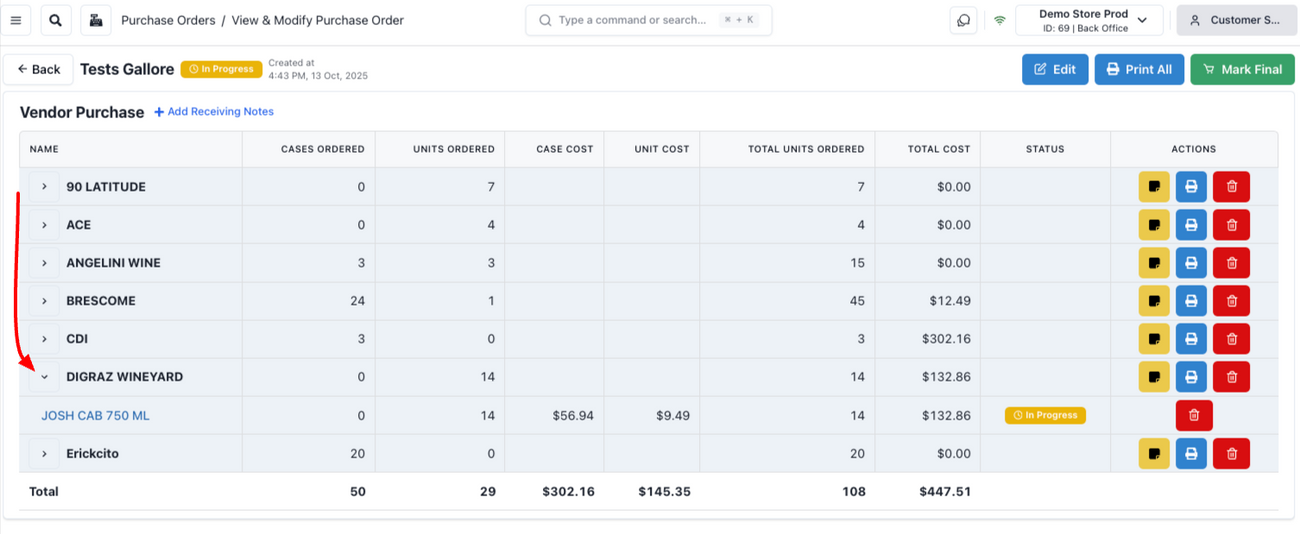Click Add Receiving Notes link
Viewport: 1300px width, 534px height.
click(214, 112)
